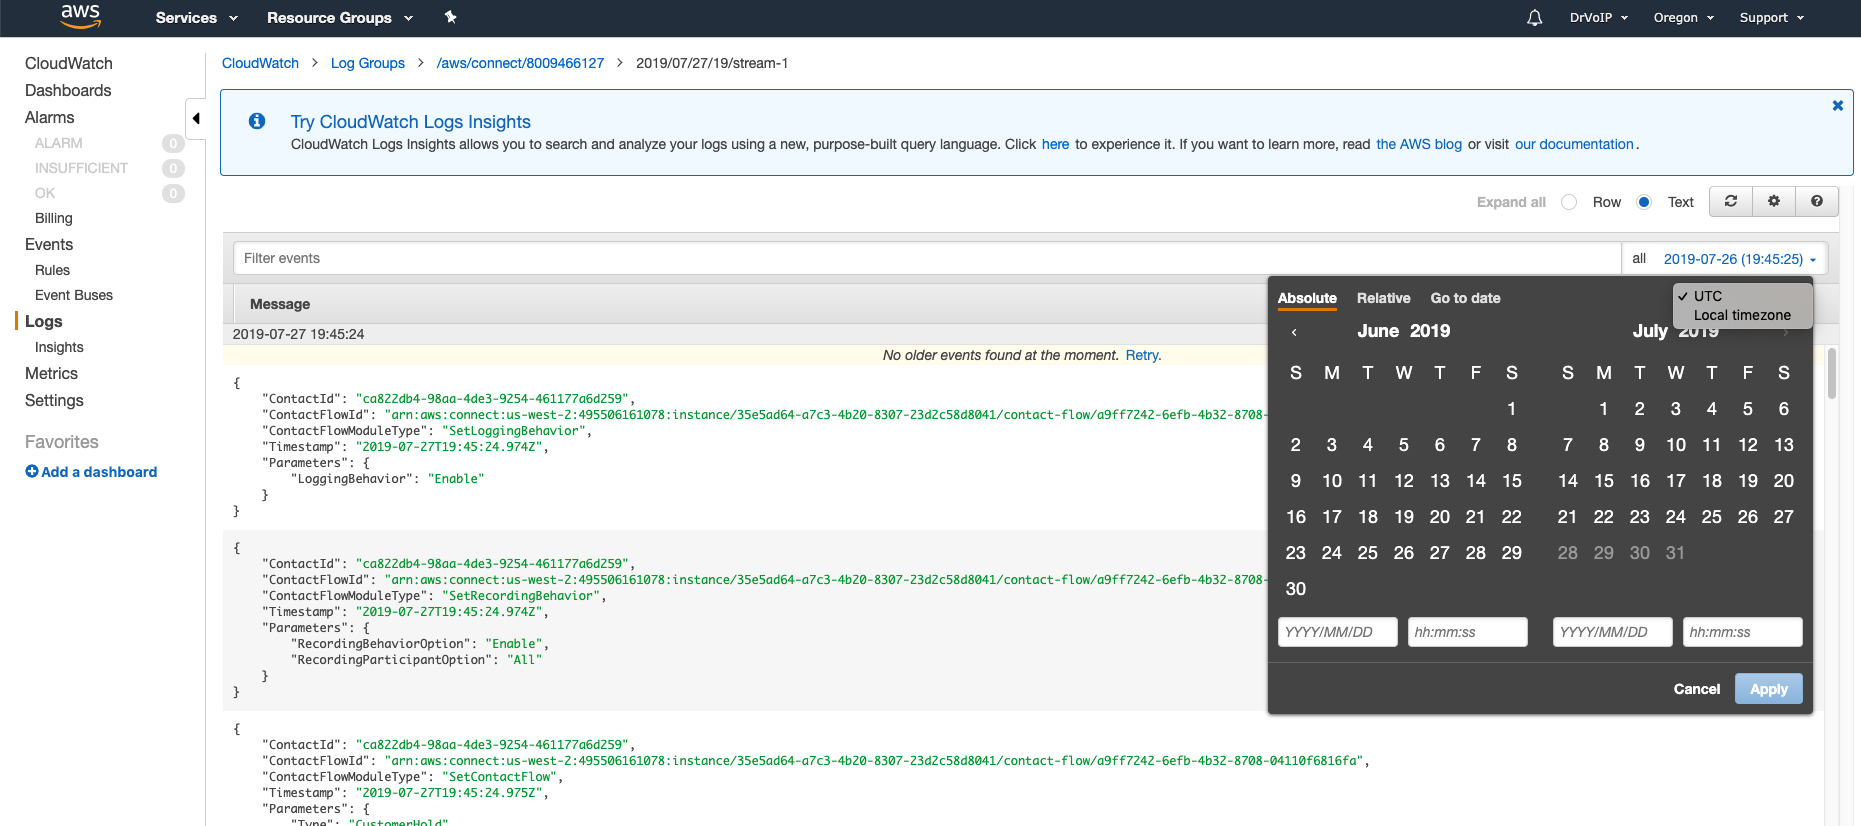Viewport: 1861px width, 826px height.
Task: Open Insights under Logs in sidebar
Action: [x=59, y=347]
